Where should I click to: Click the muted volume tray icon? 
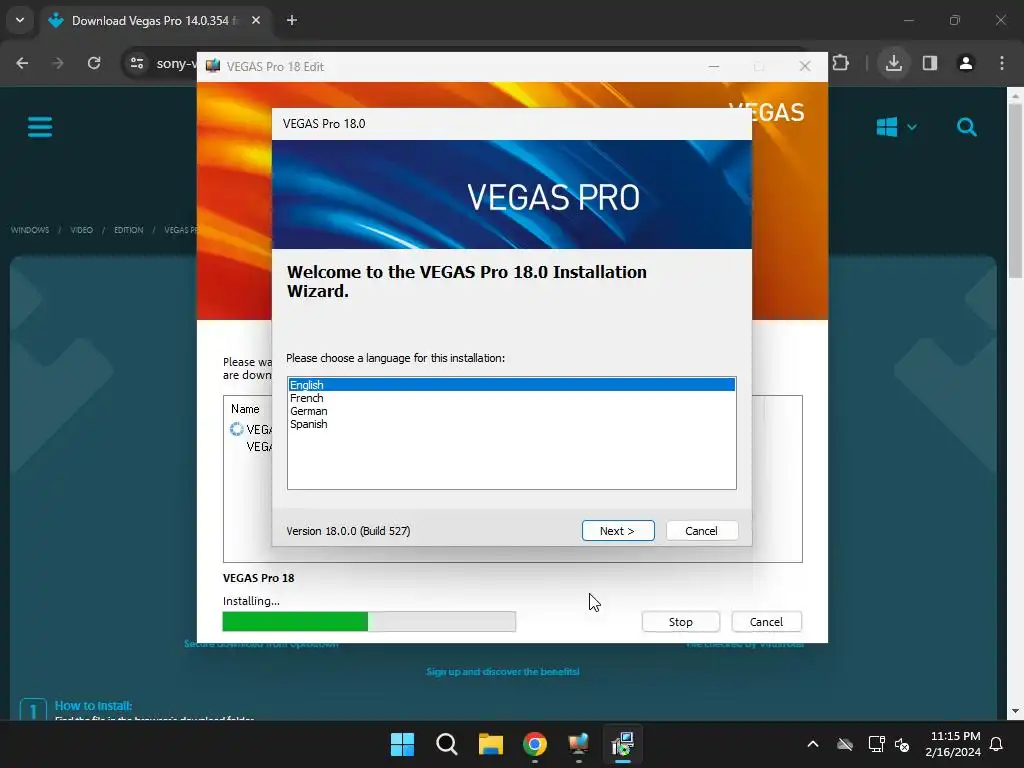tap(903, 744)
